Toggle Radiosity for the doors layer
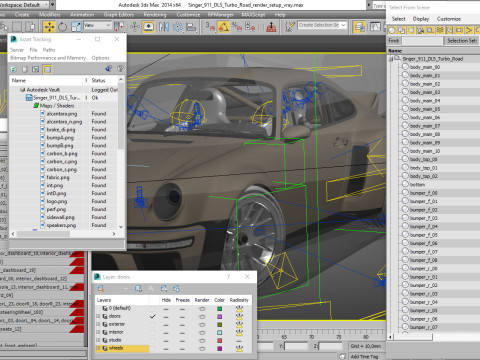This screenshot has width=480, height=360. click(x=239, y=316)
